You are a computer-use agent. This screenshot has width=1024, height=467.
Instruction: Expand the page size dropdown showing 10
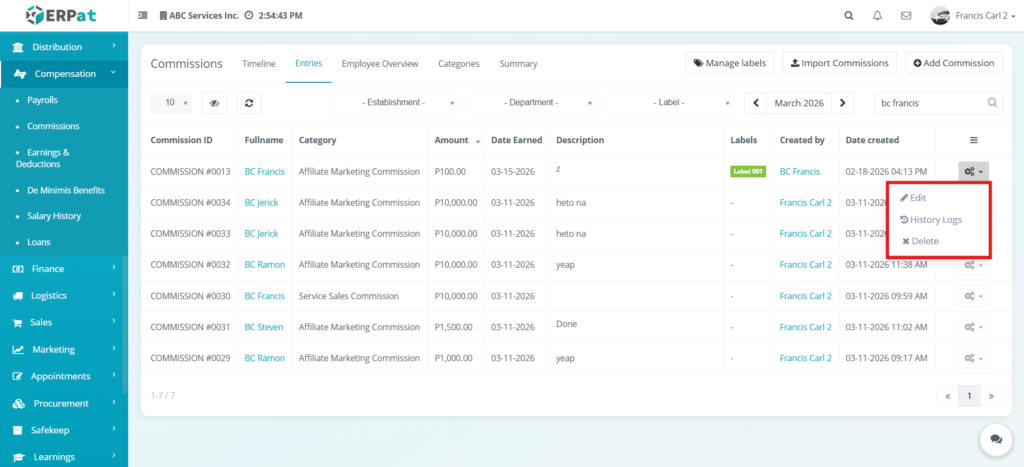tap(176, 103)
